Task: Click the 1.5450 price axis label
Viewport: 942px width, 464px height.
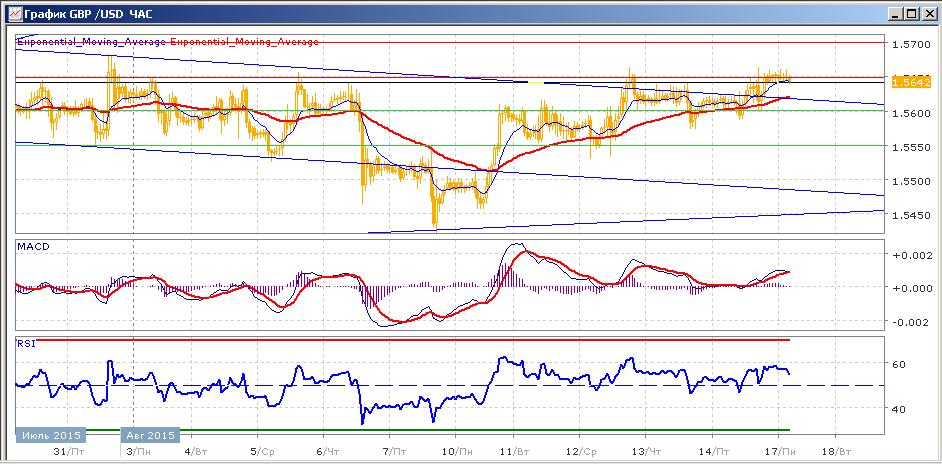Action: tap(912, 215)
